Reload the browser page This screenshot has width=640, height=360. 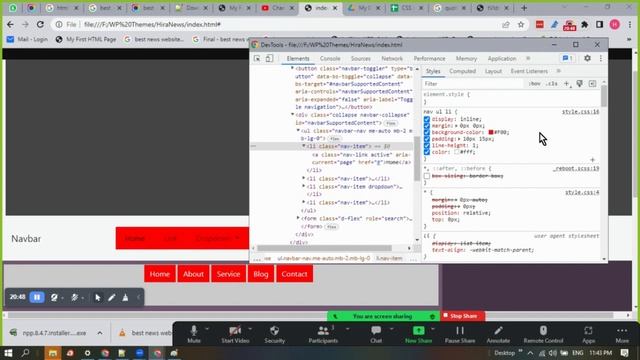40,24
